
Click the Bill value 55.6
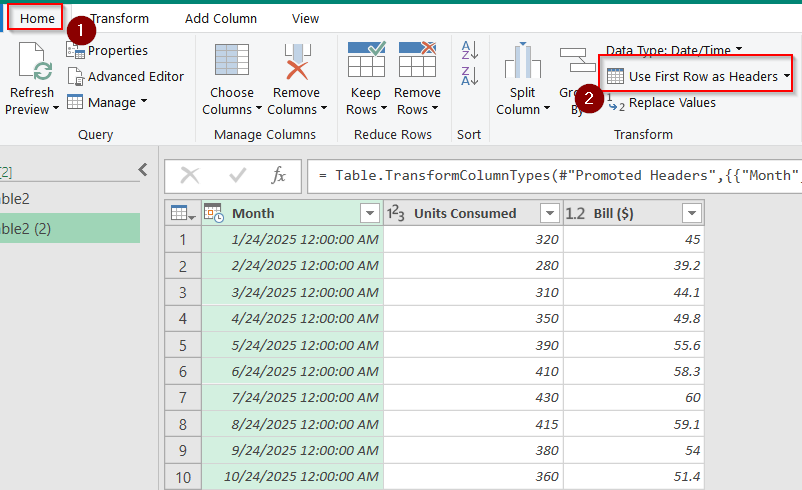point(634,345)
